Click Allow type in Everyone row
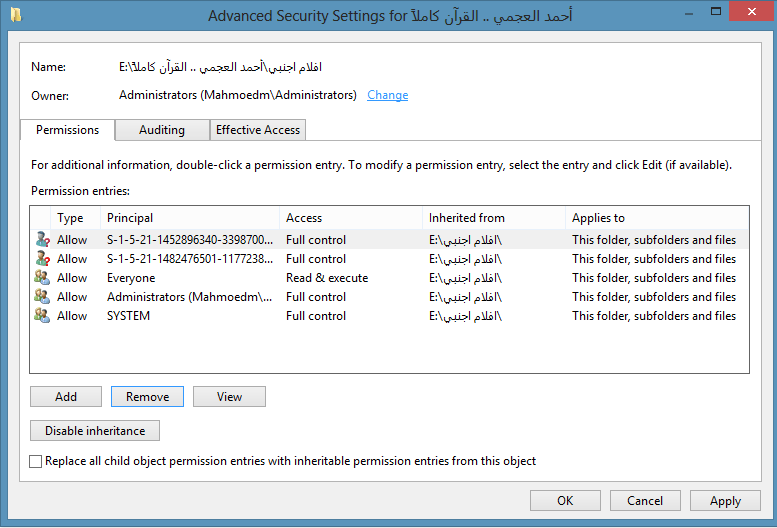Image resolution: width=777 pixels, height=528 pixels. (72, 278)
